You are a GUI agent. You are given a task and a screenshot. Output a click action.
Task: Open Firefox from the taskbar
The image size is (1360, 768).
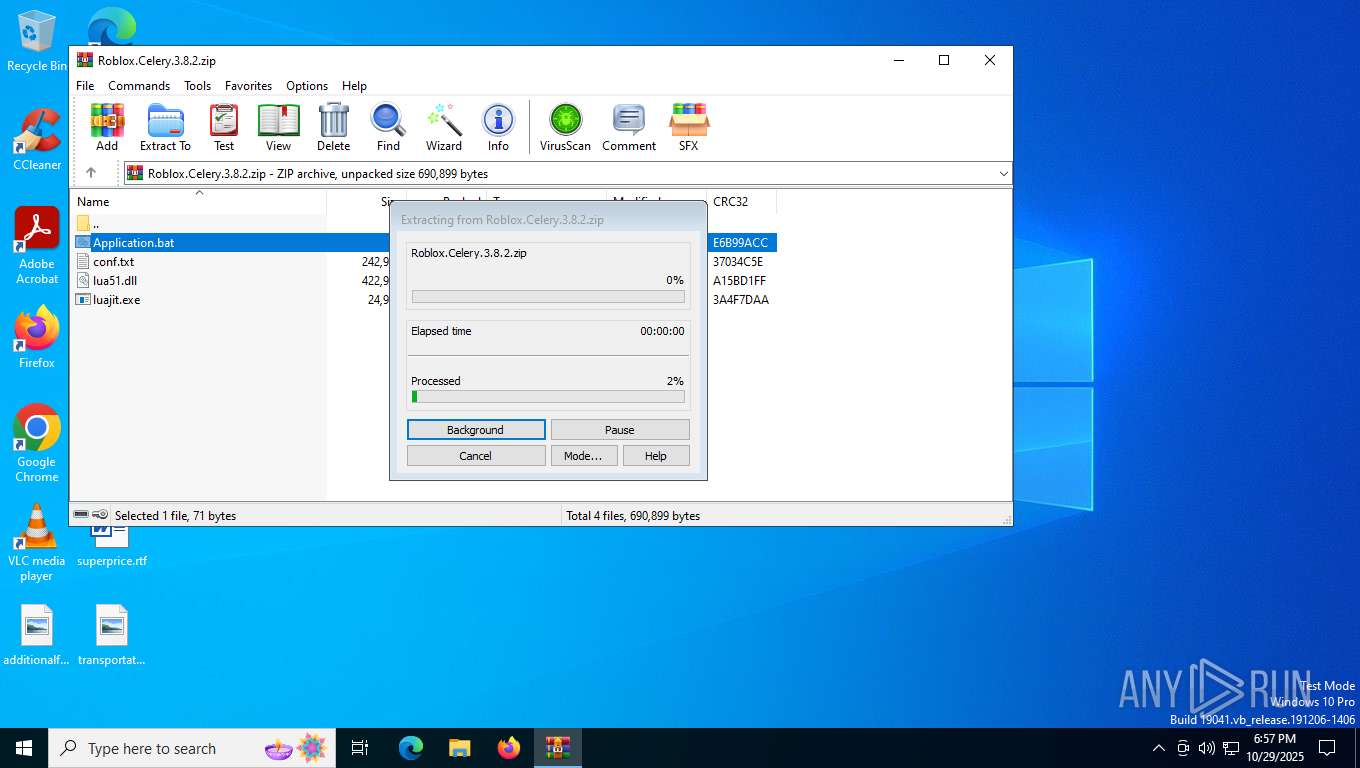(509, 748)
